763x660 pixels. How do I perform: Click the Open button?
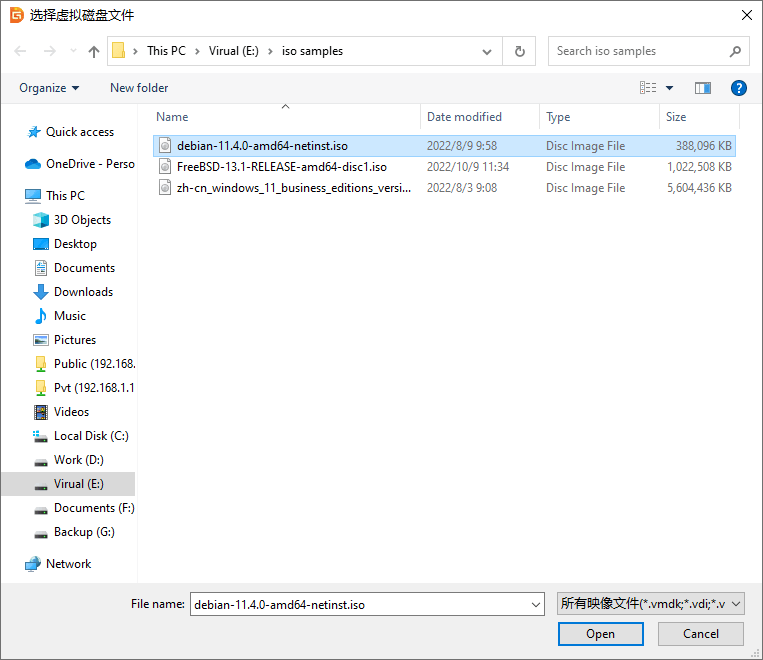[x=600, y=634]
